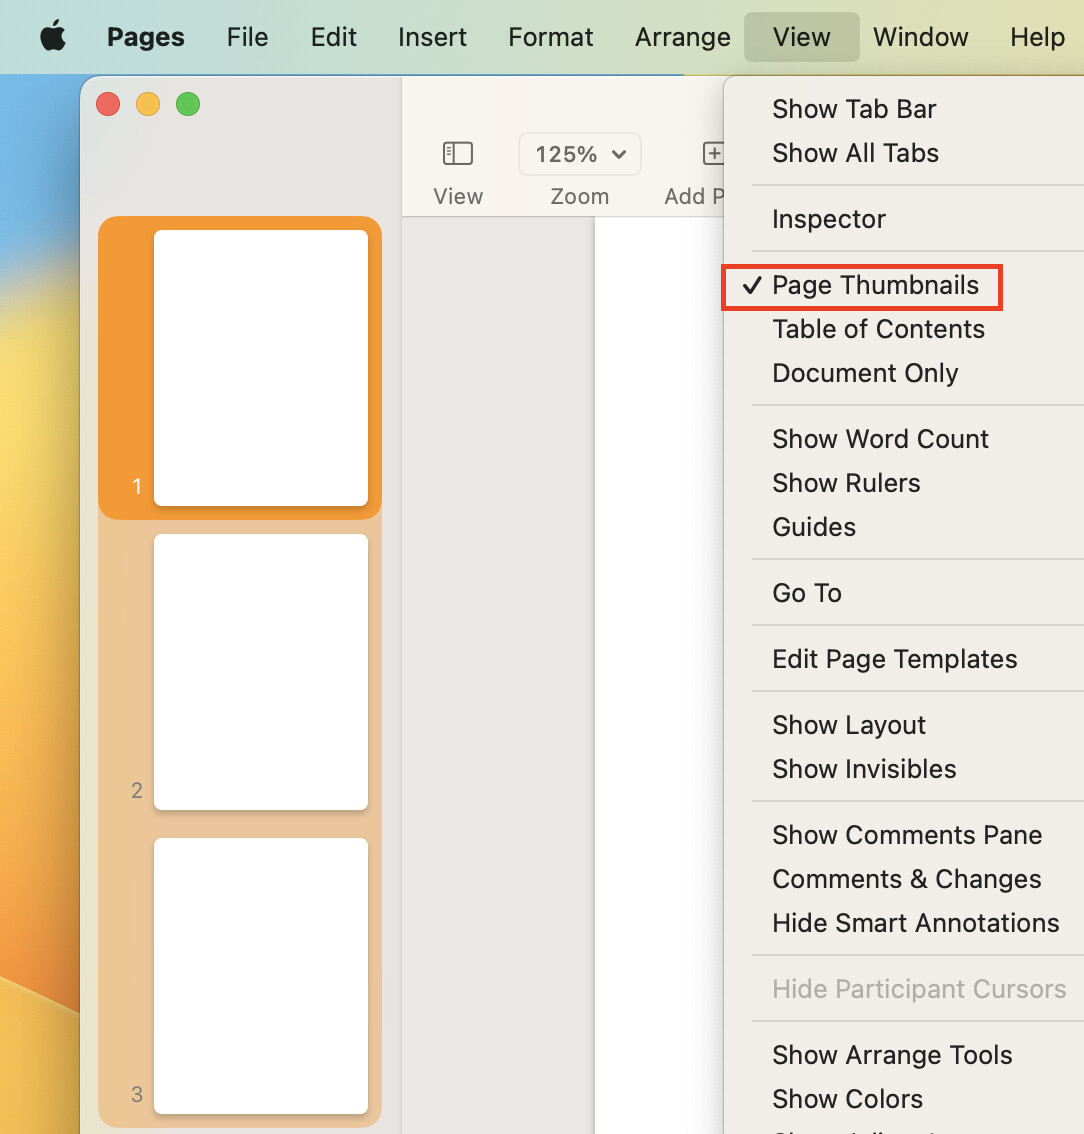This screenshot has width=1084, height=1134.
Task: Select page 3 thumbnail
Action: point(260,976)
